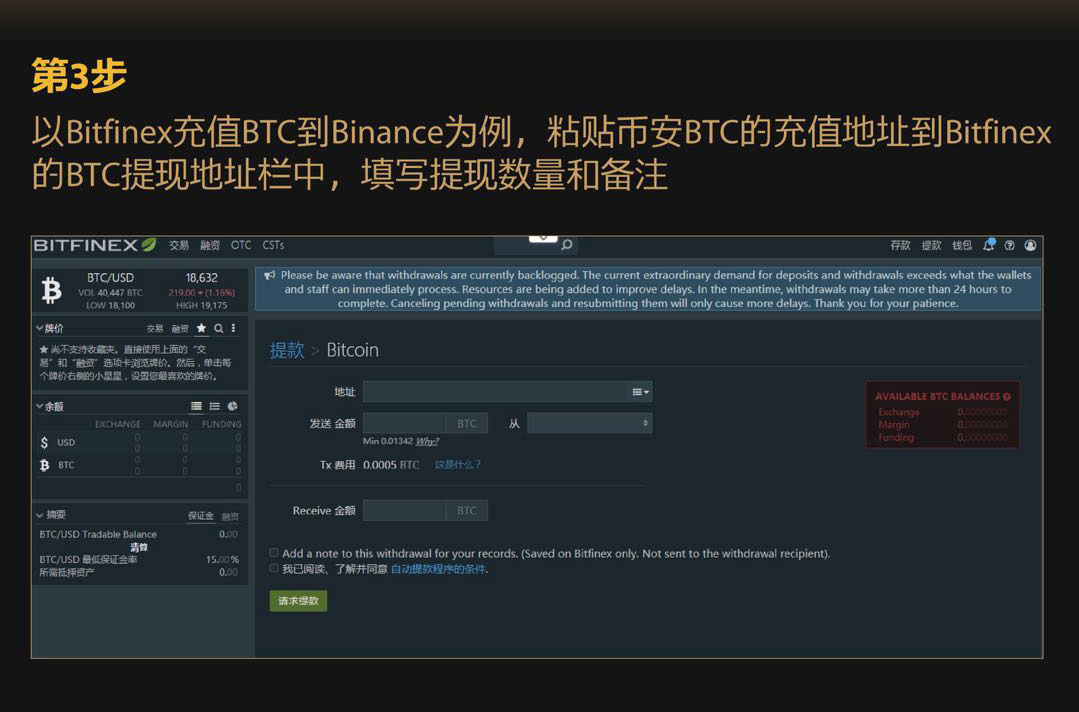Switch 余额 panel to the pie chart view
The height and width of the screenshot is (712, 1079).
pos(233,407)
